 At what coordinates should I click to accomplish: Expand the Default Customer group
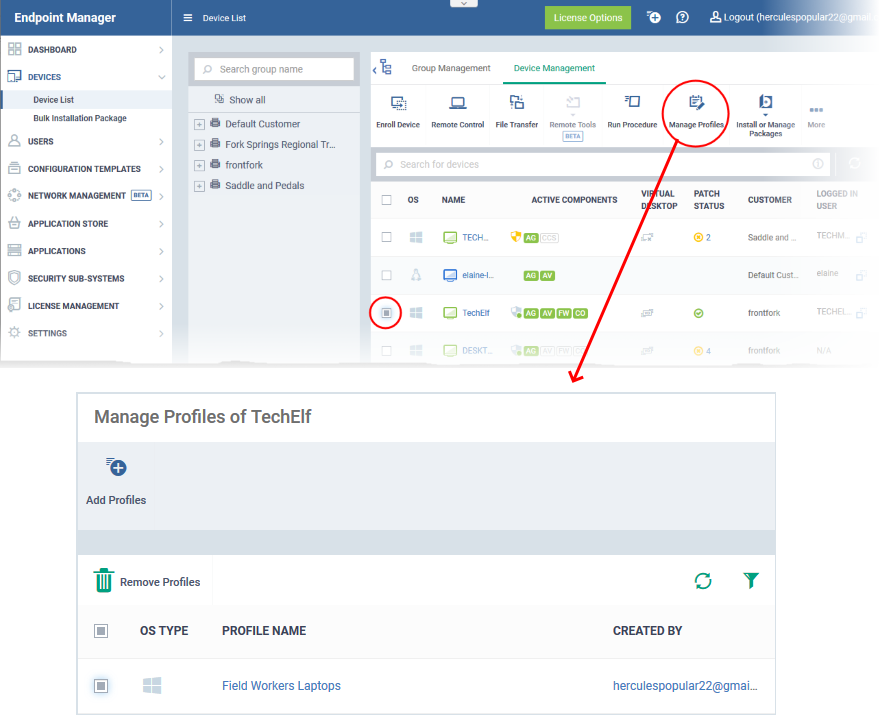point(199,124)
